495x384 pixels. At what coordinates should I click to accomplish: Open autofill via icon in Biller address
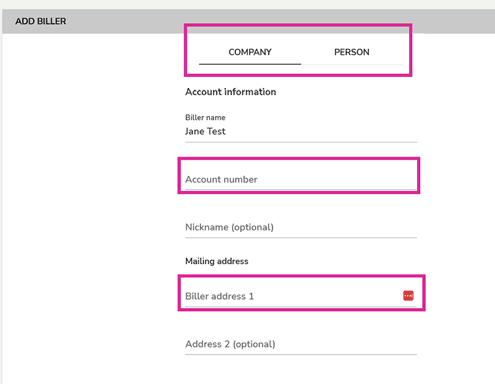click(x=408, y=296)
